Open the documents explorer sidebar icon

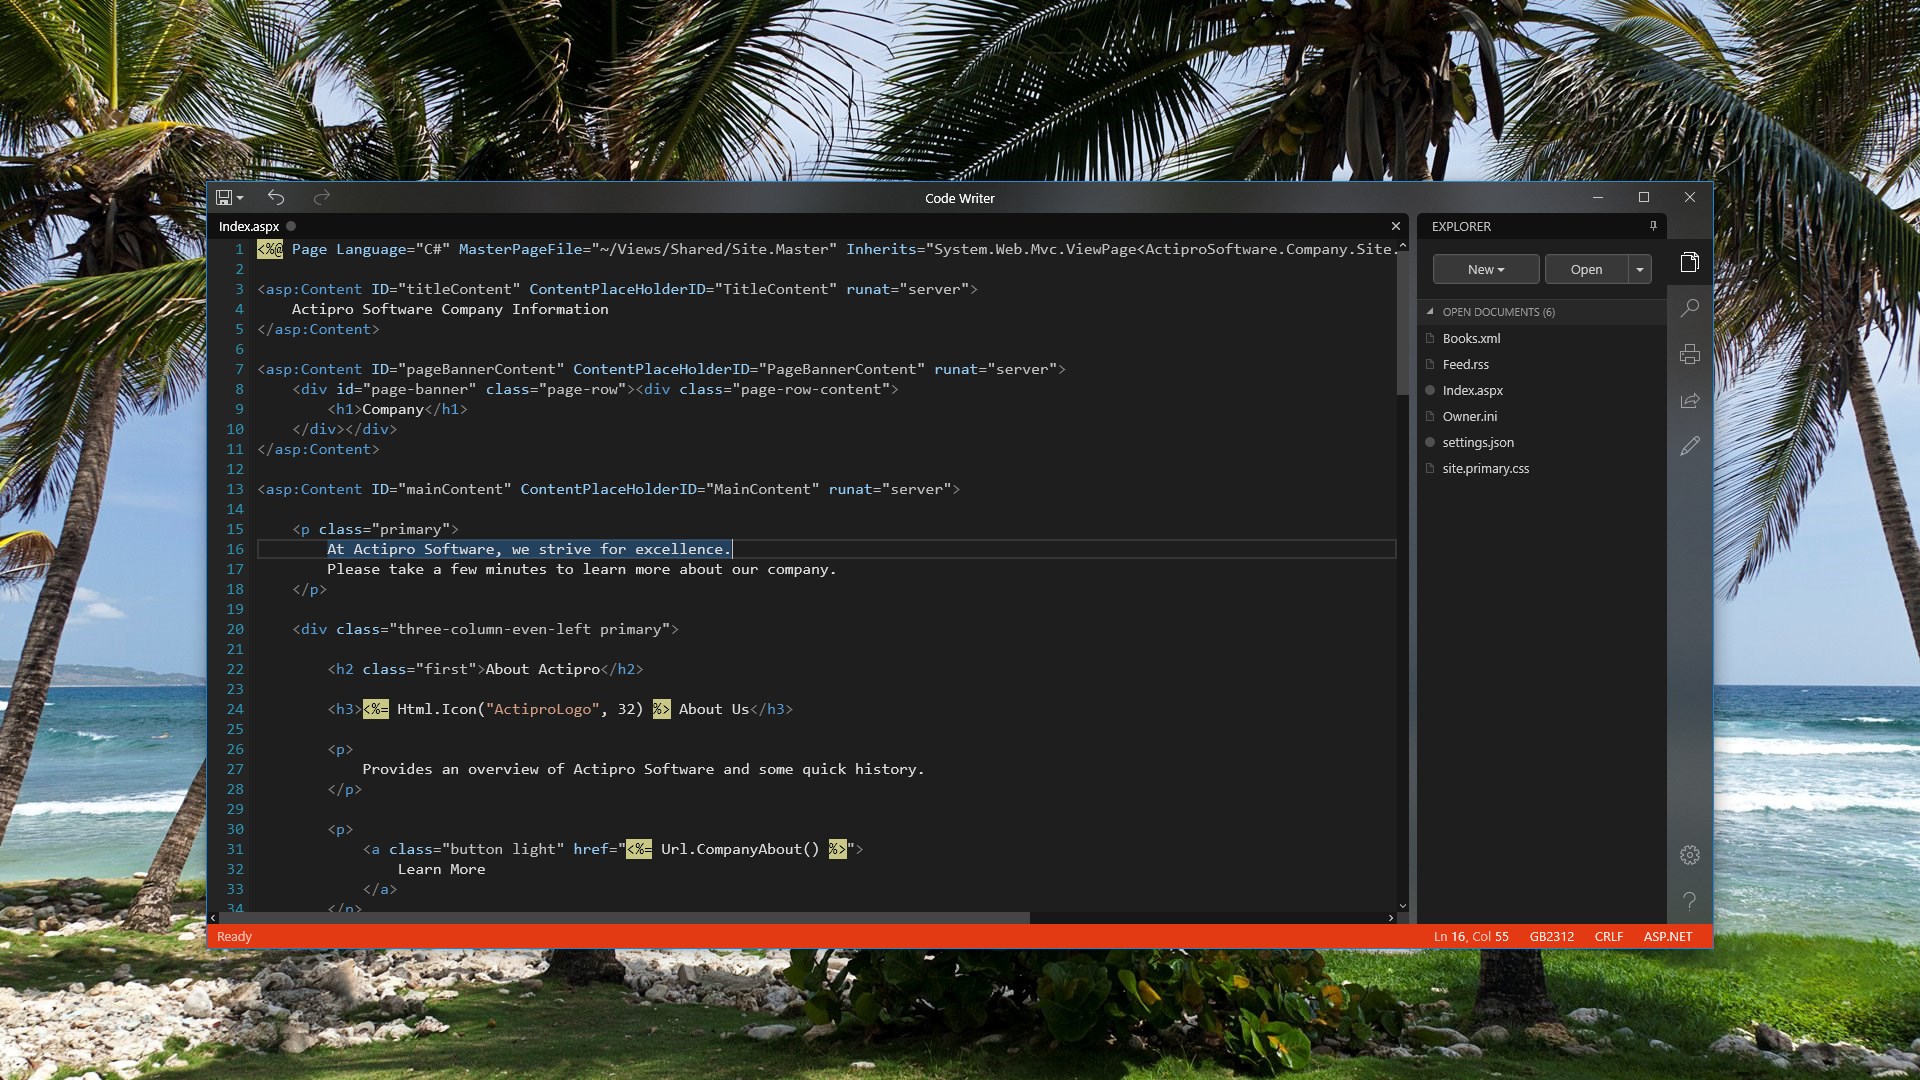tap(1689, 262)
